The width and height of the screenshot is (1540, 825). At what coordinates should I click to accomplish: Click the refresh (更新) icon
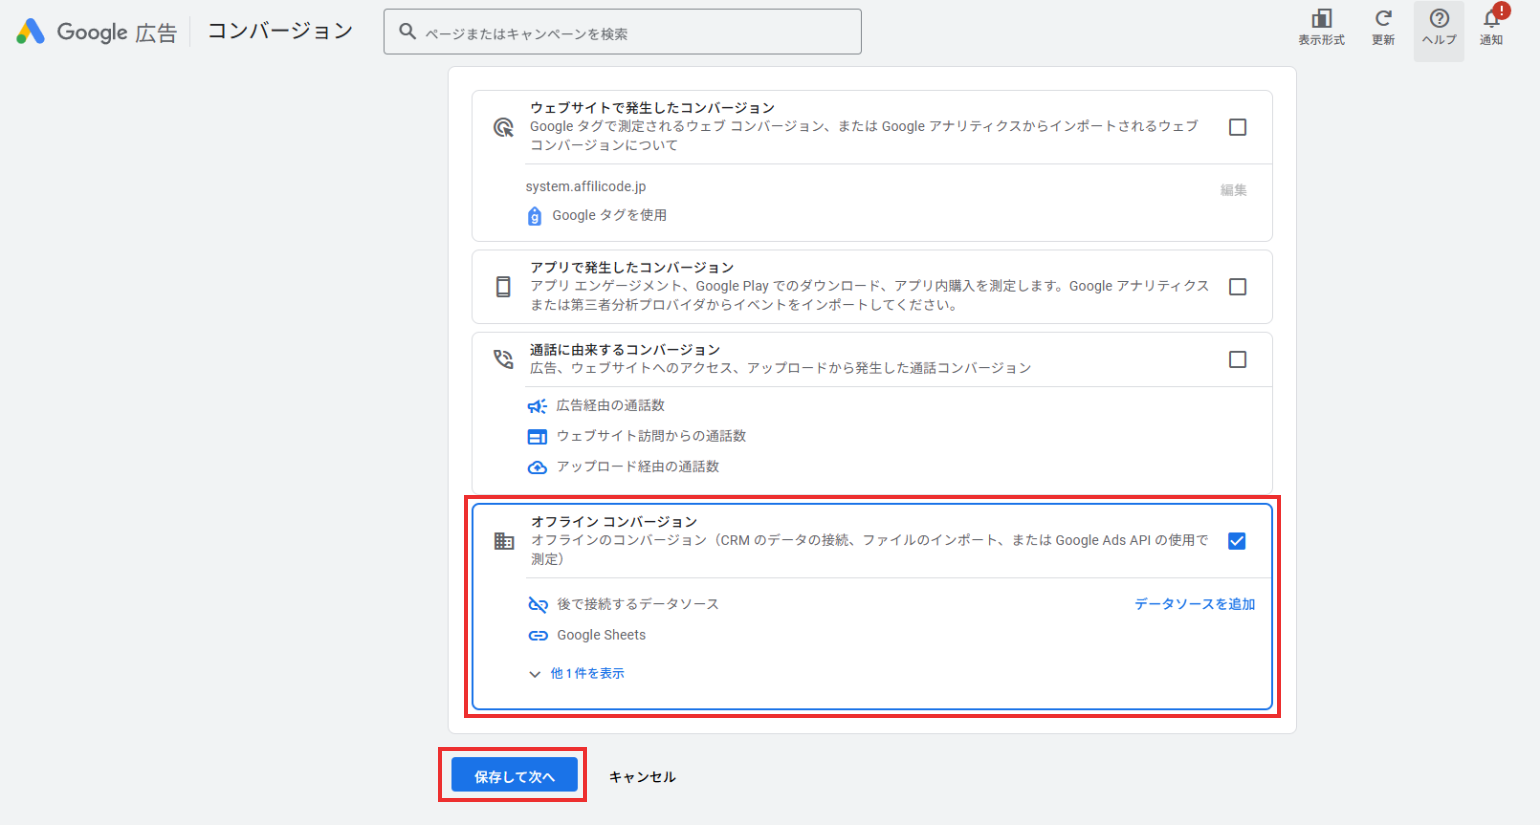coord(1383,19)
